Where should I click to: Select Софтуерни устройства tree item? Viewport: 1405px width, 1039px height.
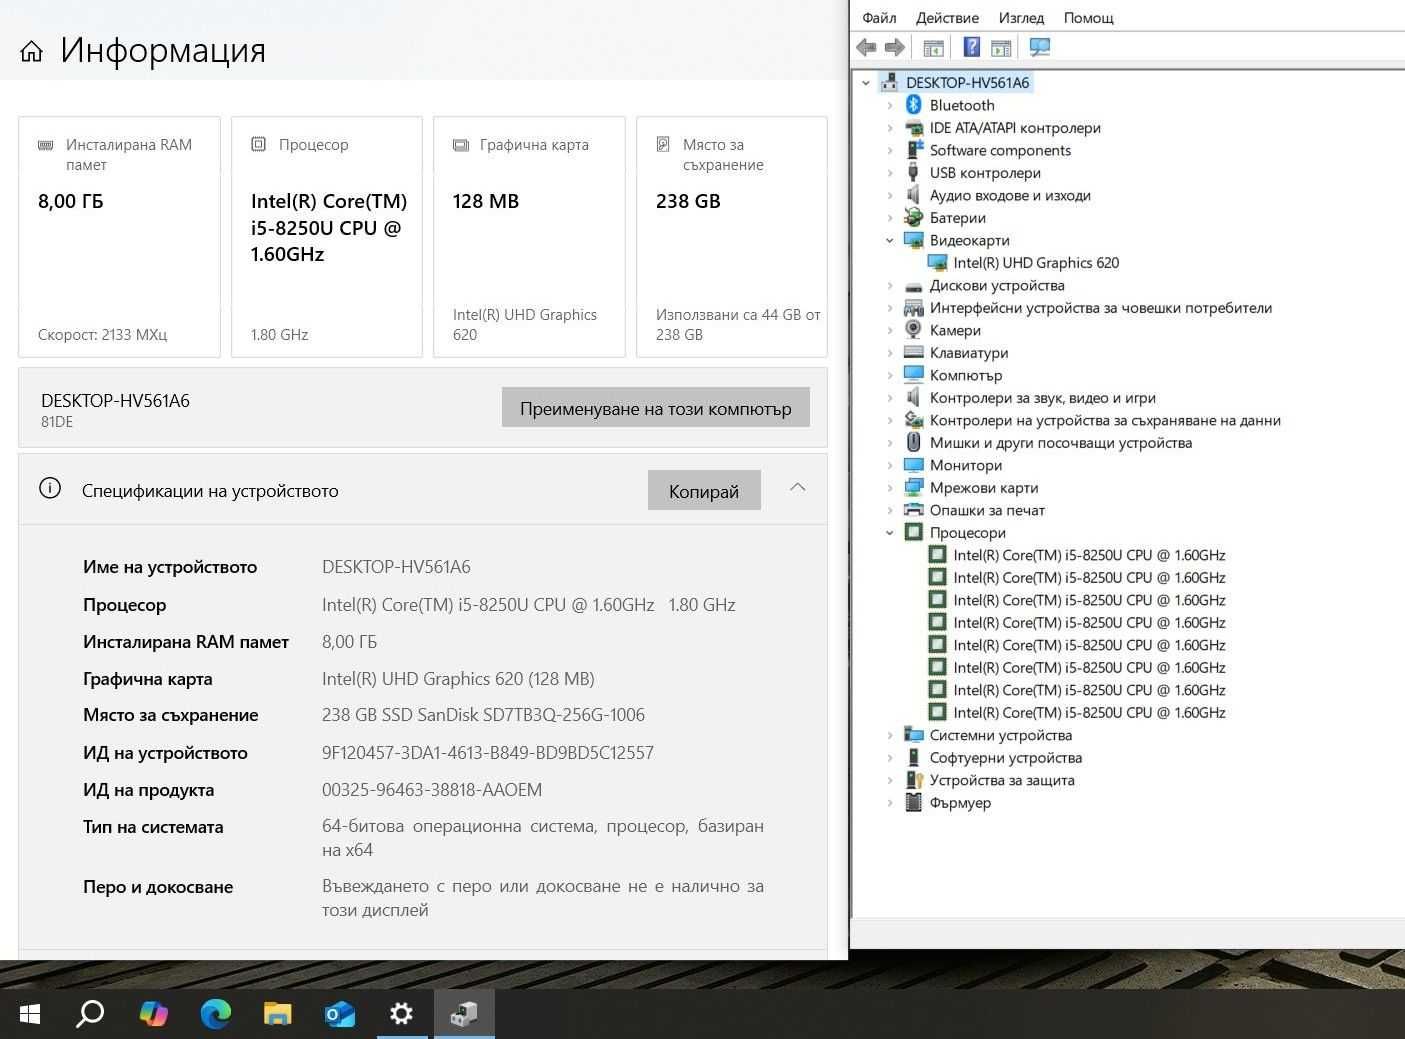pos(1006,758)
